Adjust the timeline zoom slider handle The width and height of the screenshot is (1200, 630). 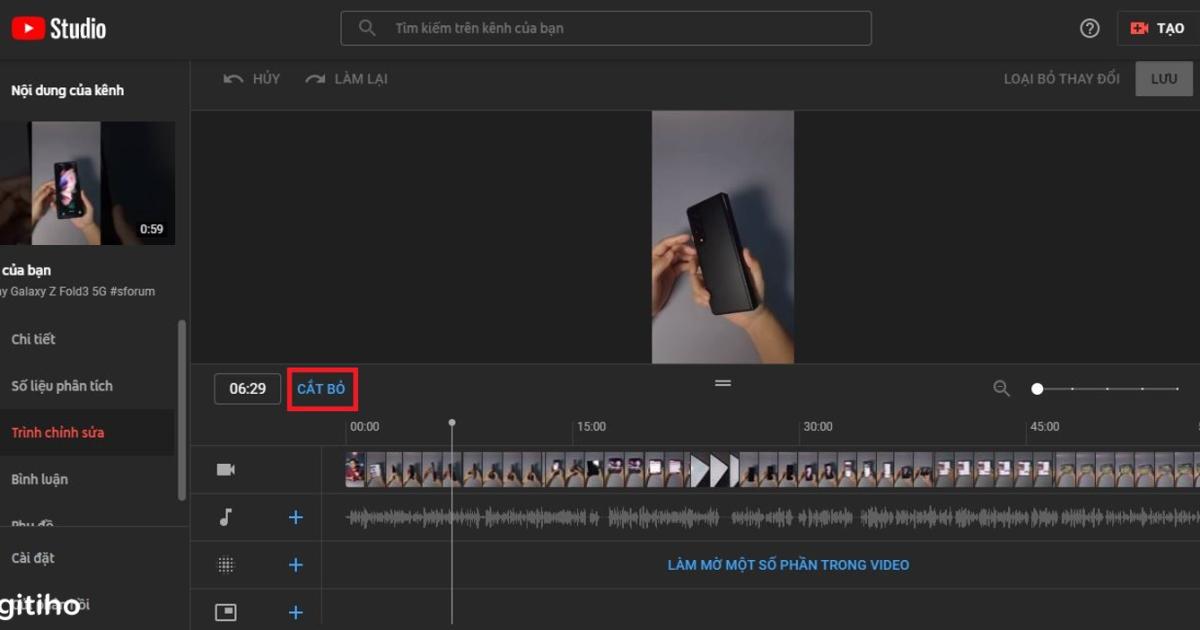[x=1037, y=388]
